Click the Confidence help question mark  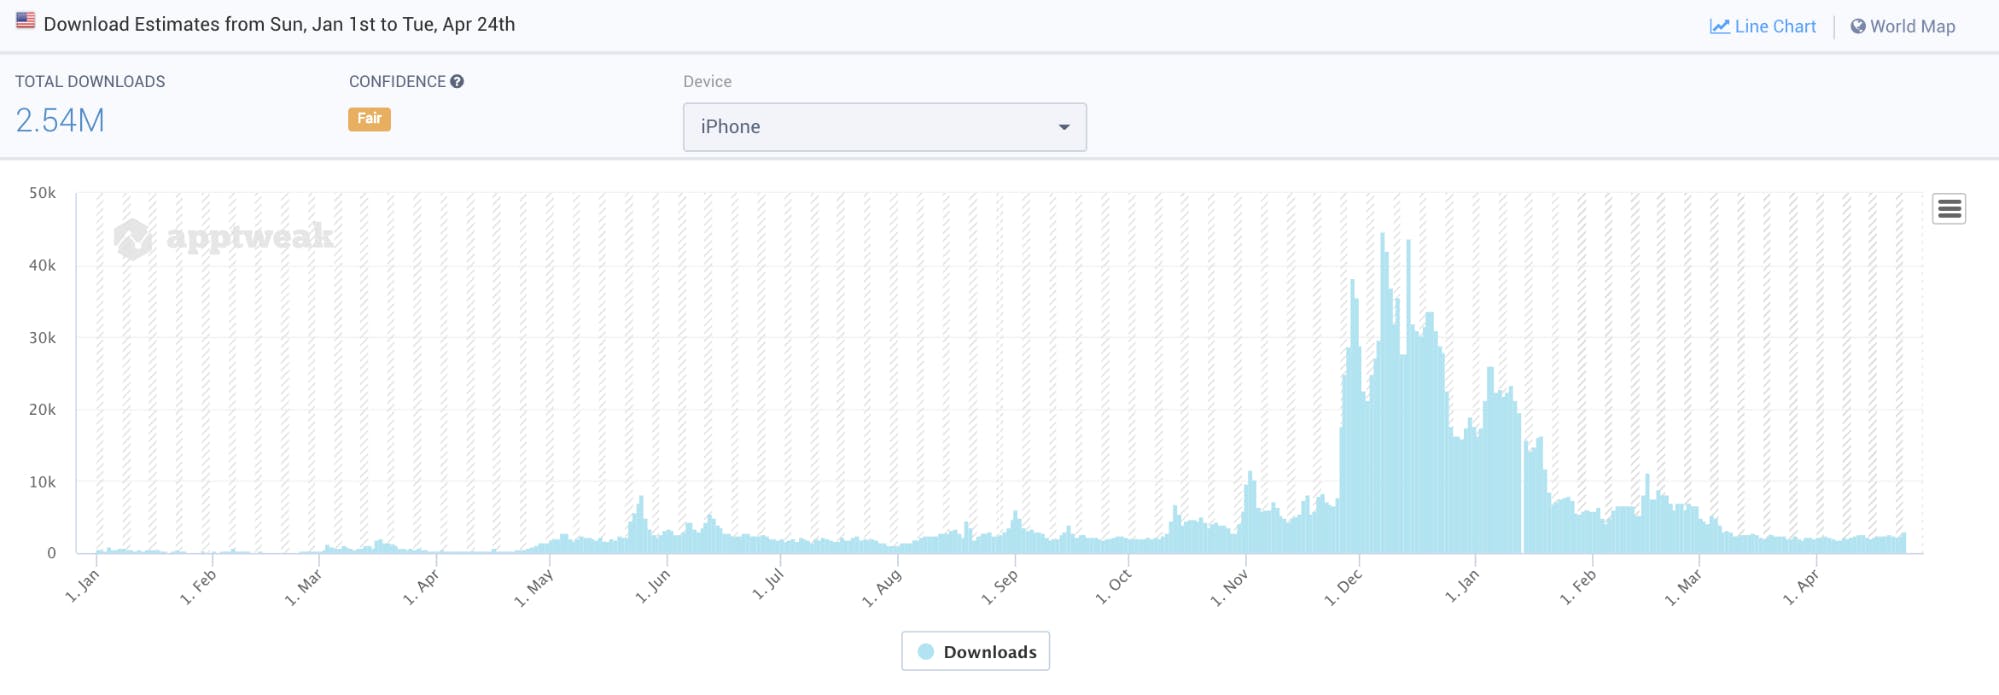click(457, 82)
